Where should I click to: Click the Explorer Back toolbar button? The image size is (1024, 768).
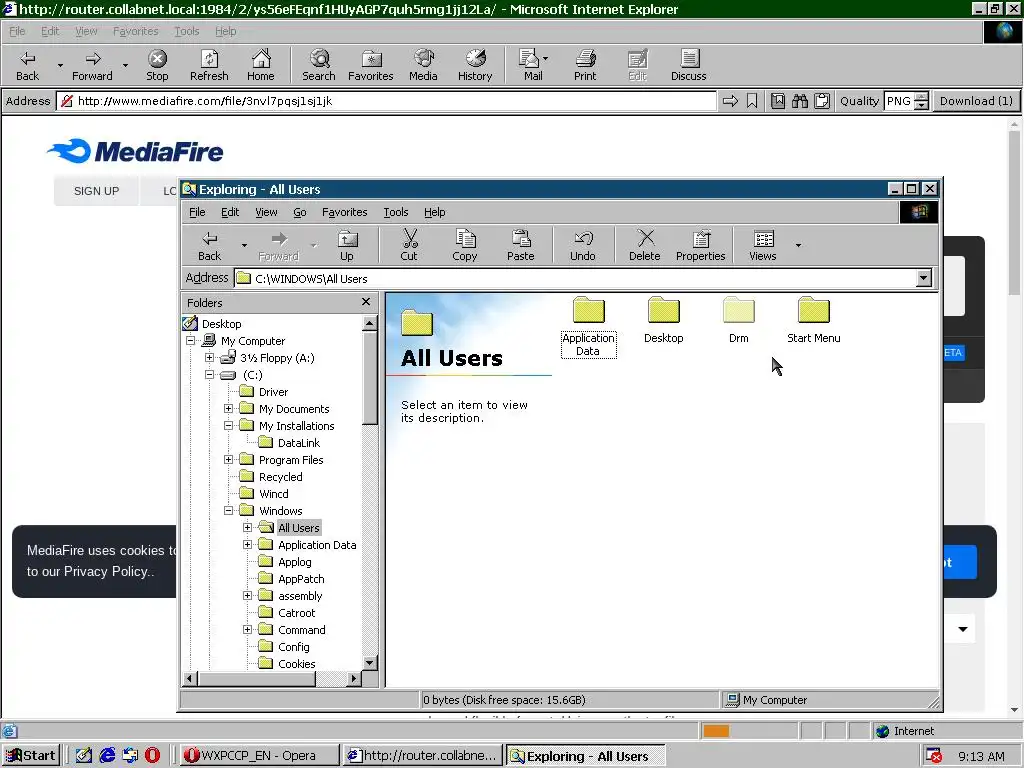click(x=210, y=246)
